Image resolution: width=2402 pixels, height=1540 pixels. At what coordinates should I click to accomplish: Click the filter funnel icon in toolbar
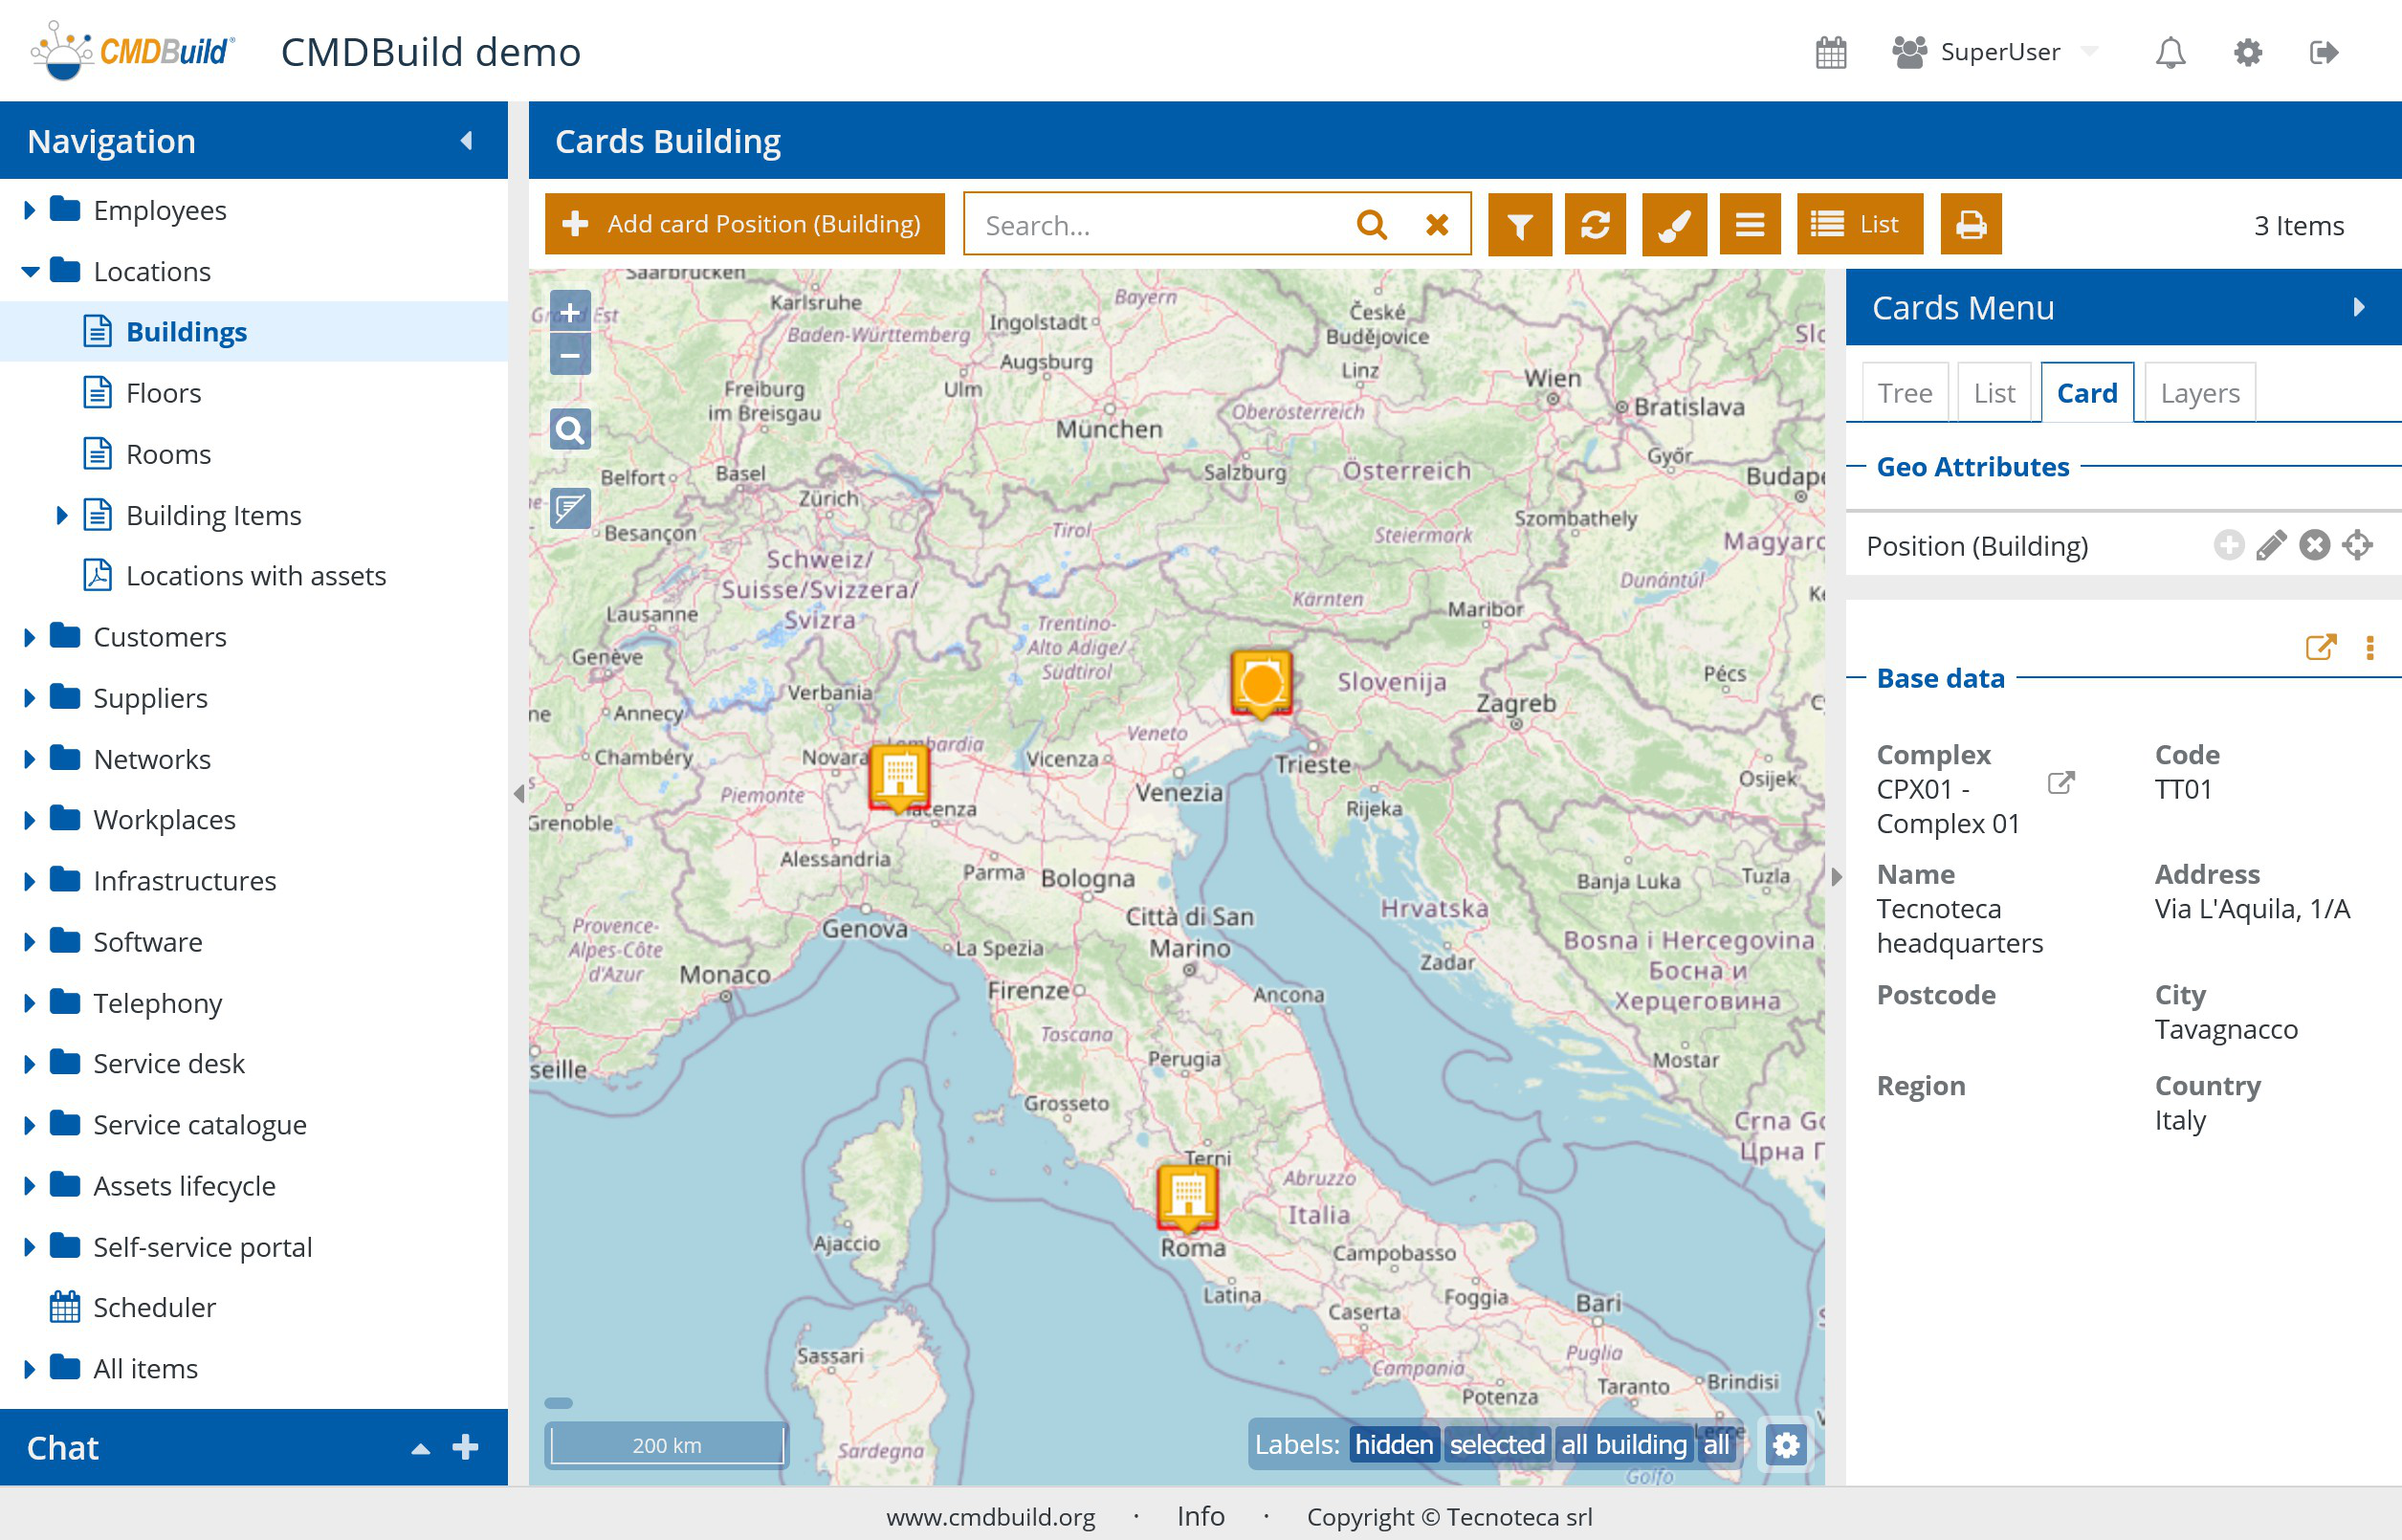pos(1519,225)
